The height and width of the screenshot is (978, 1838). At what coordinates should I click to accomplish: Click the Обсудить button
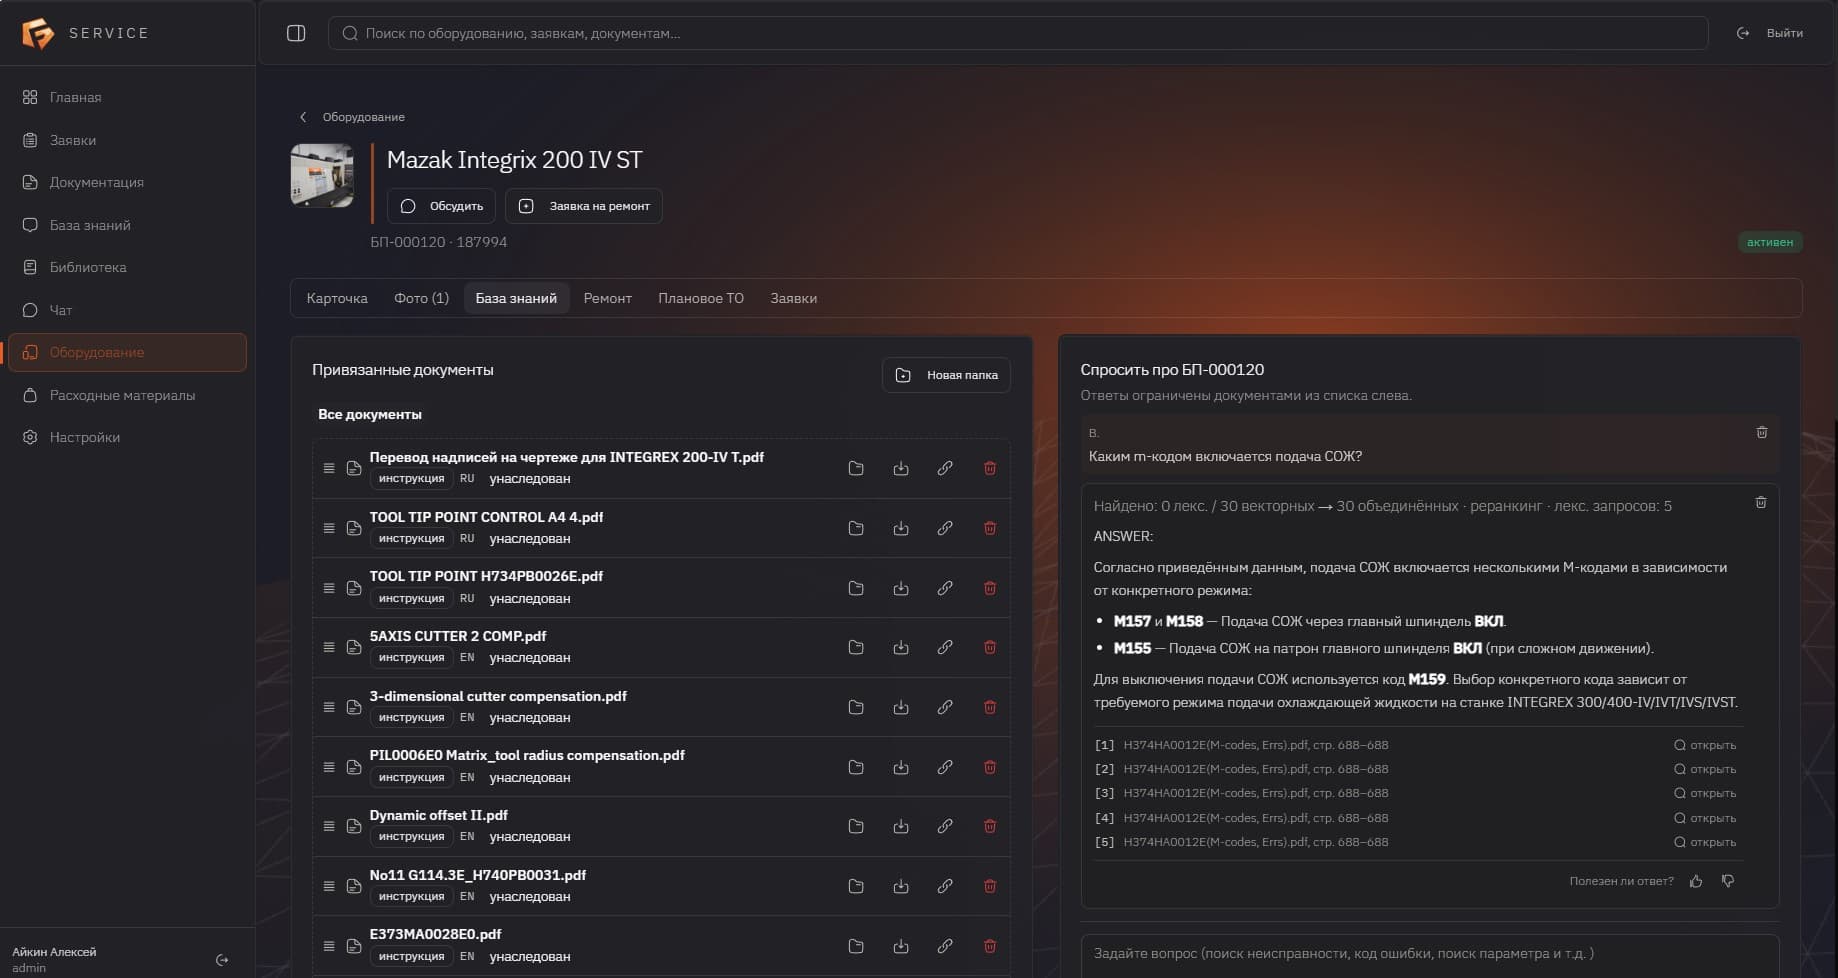click(x=441, y=206)
